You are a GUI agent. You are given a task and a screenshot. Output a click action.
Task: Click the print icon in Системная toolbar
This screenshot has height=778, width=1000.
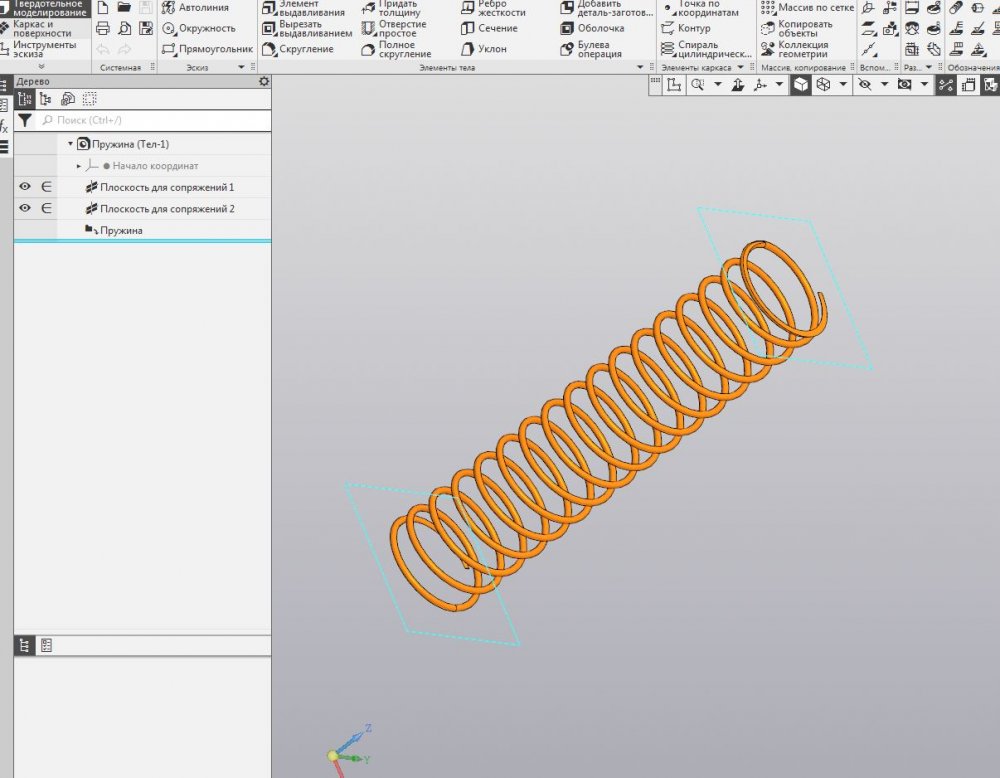coord(102,29)
